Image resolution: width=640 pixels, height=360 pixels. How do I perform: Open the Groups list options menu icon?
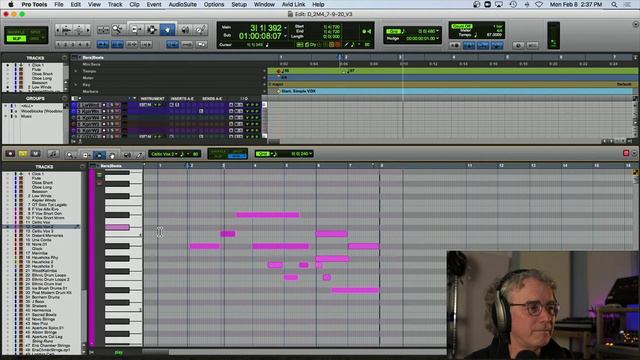pyautogui.click(x=64, y=98)
